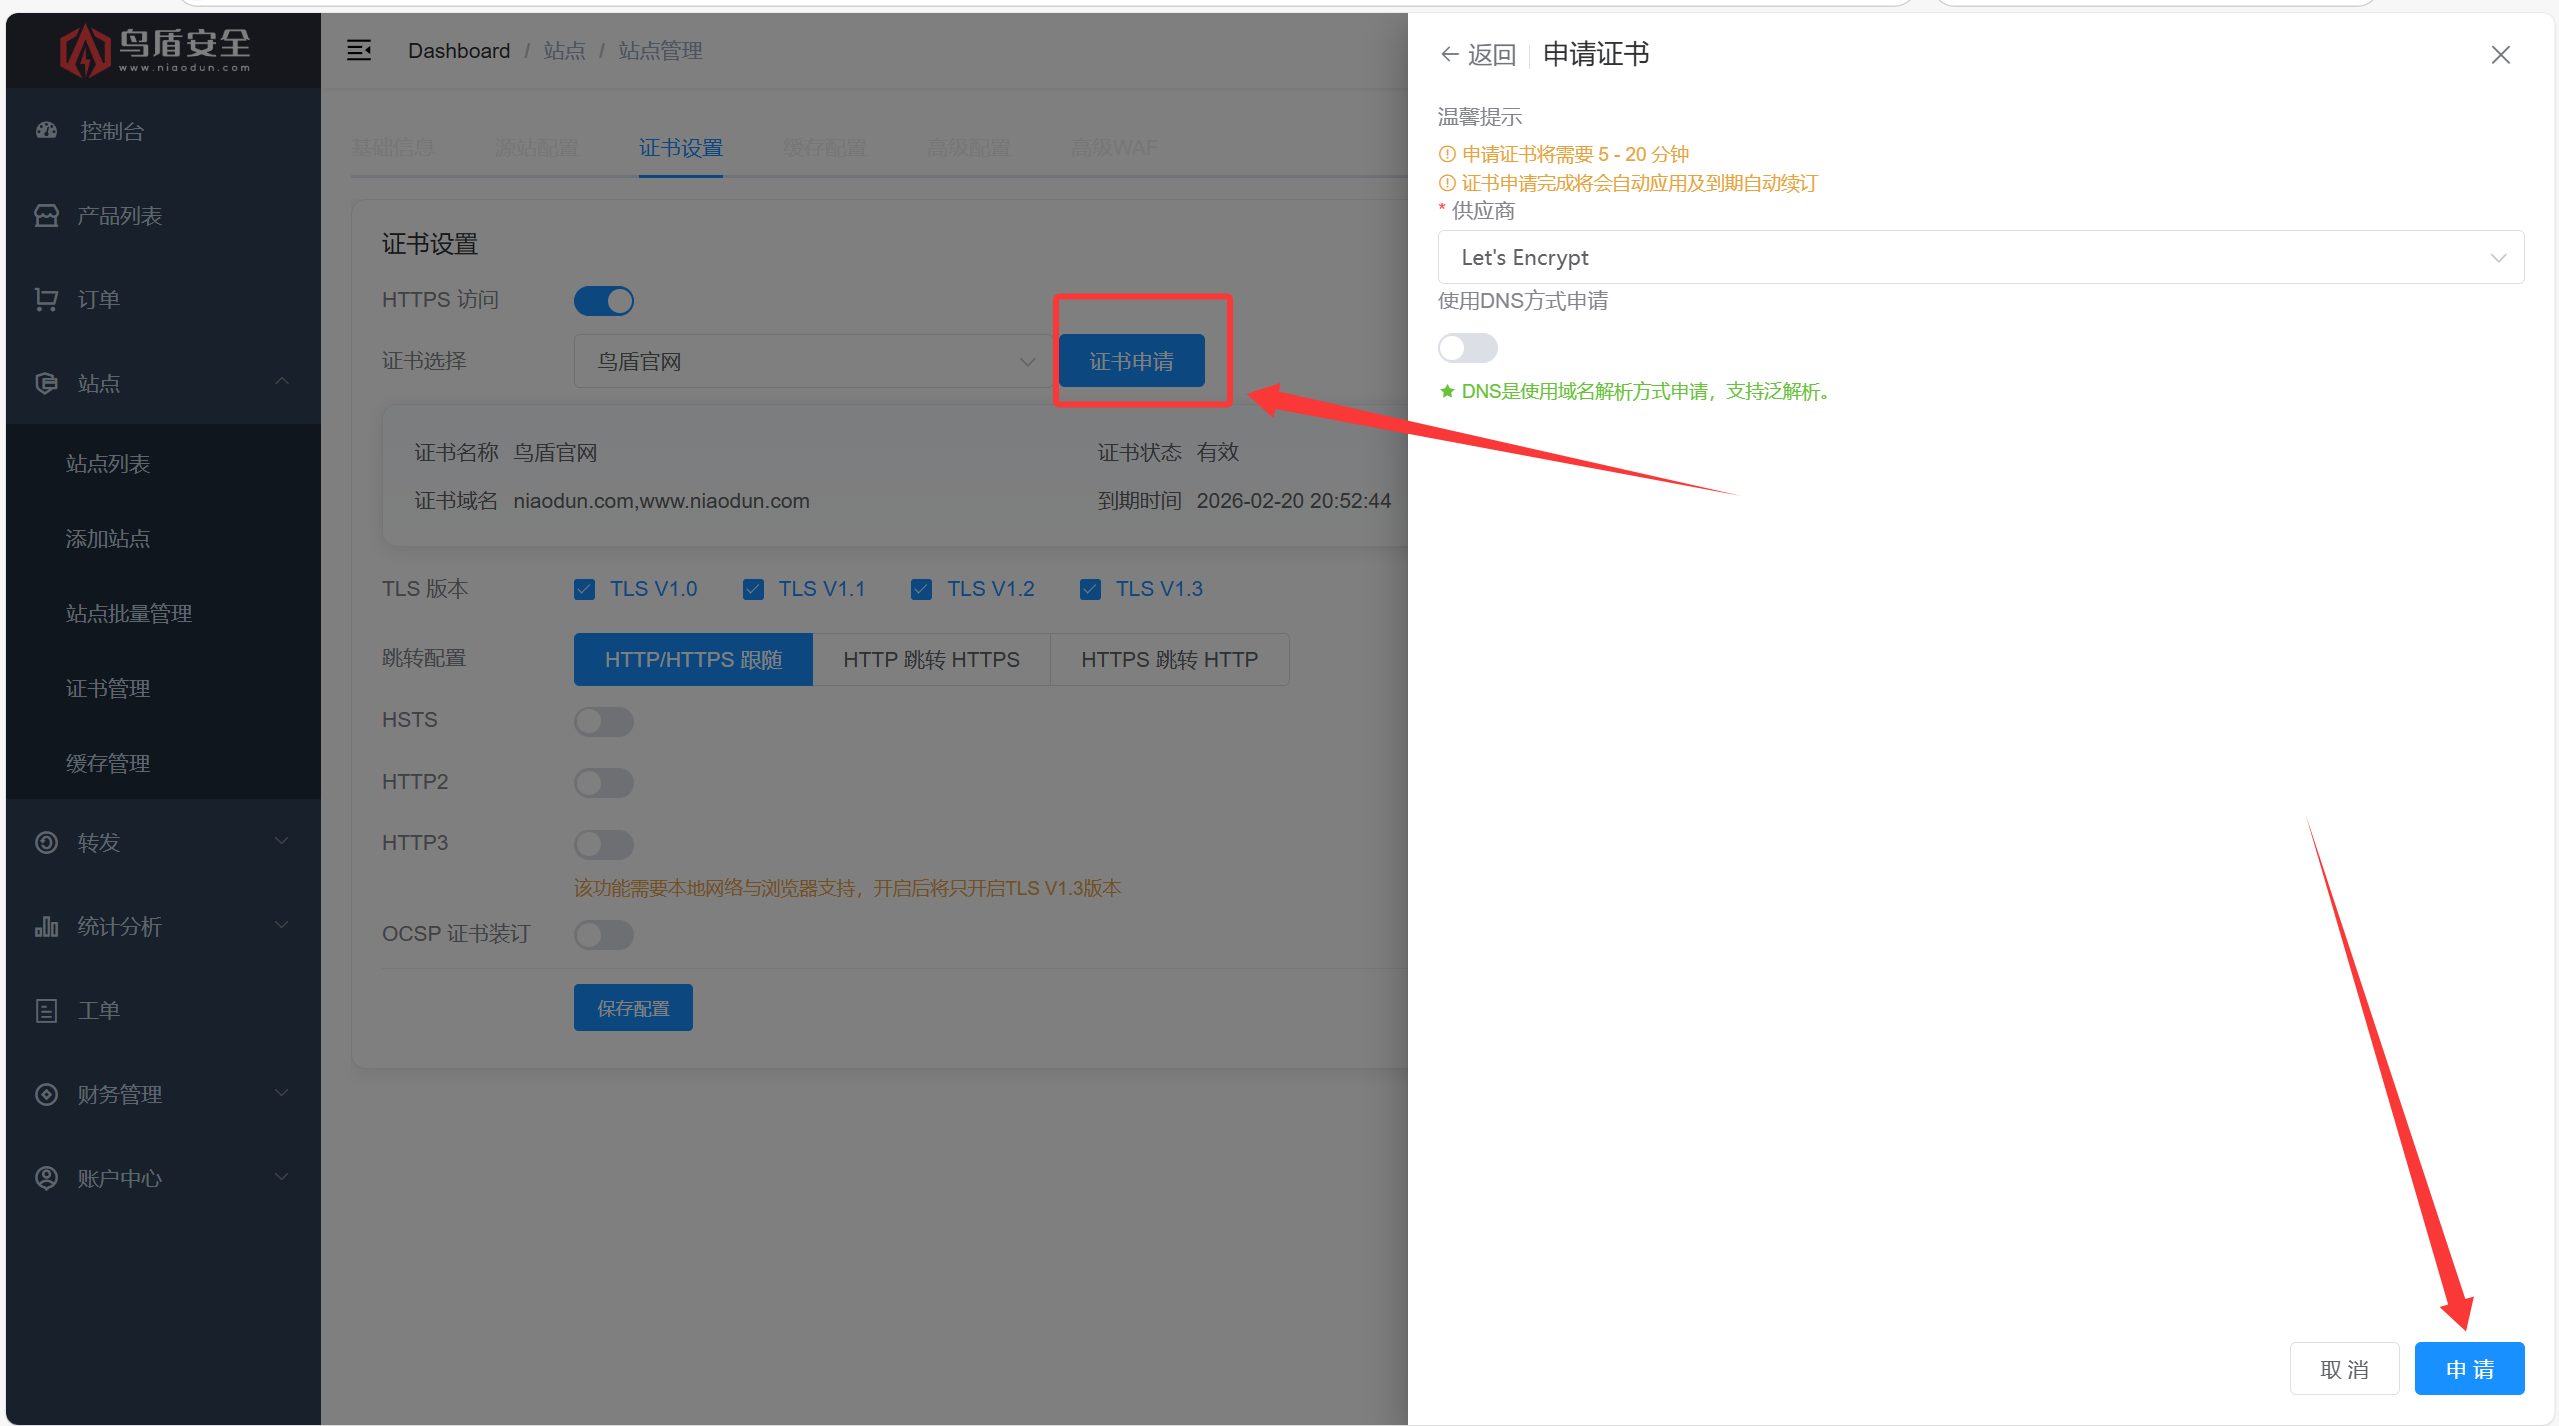Switch to the 缓存配置 tab

825,148
